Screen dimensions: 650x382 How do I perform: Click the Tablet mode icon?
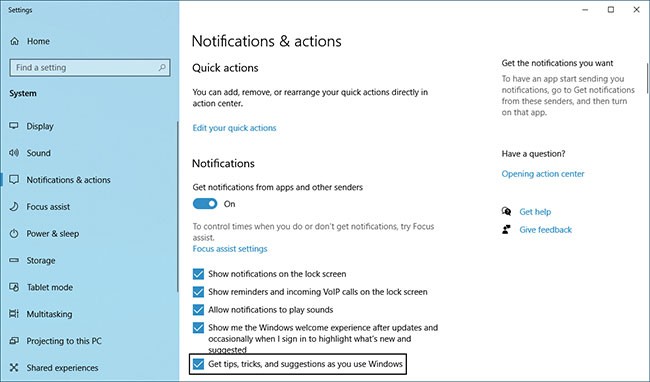(14, 287)
